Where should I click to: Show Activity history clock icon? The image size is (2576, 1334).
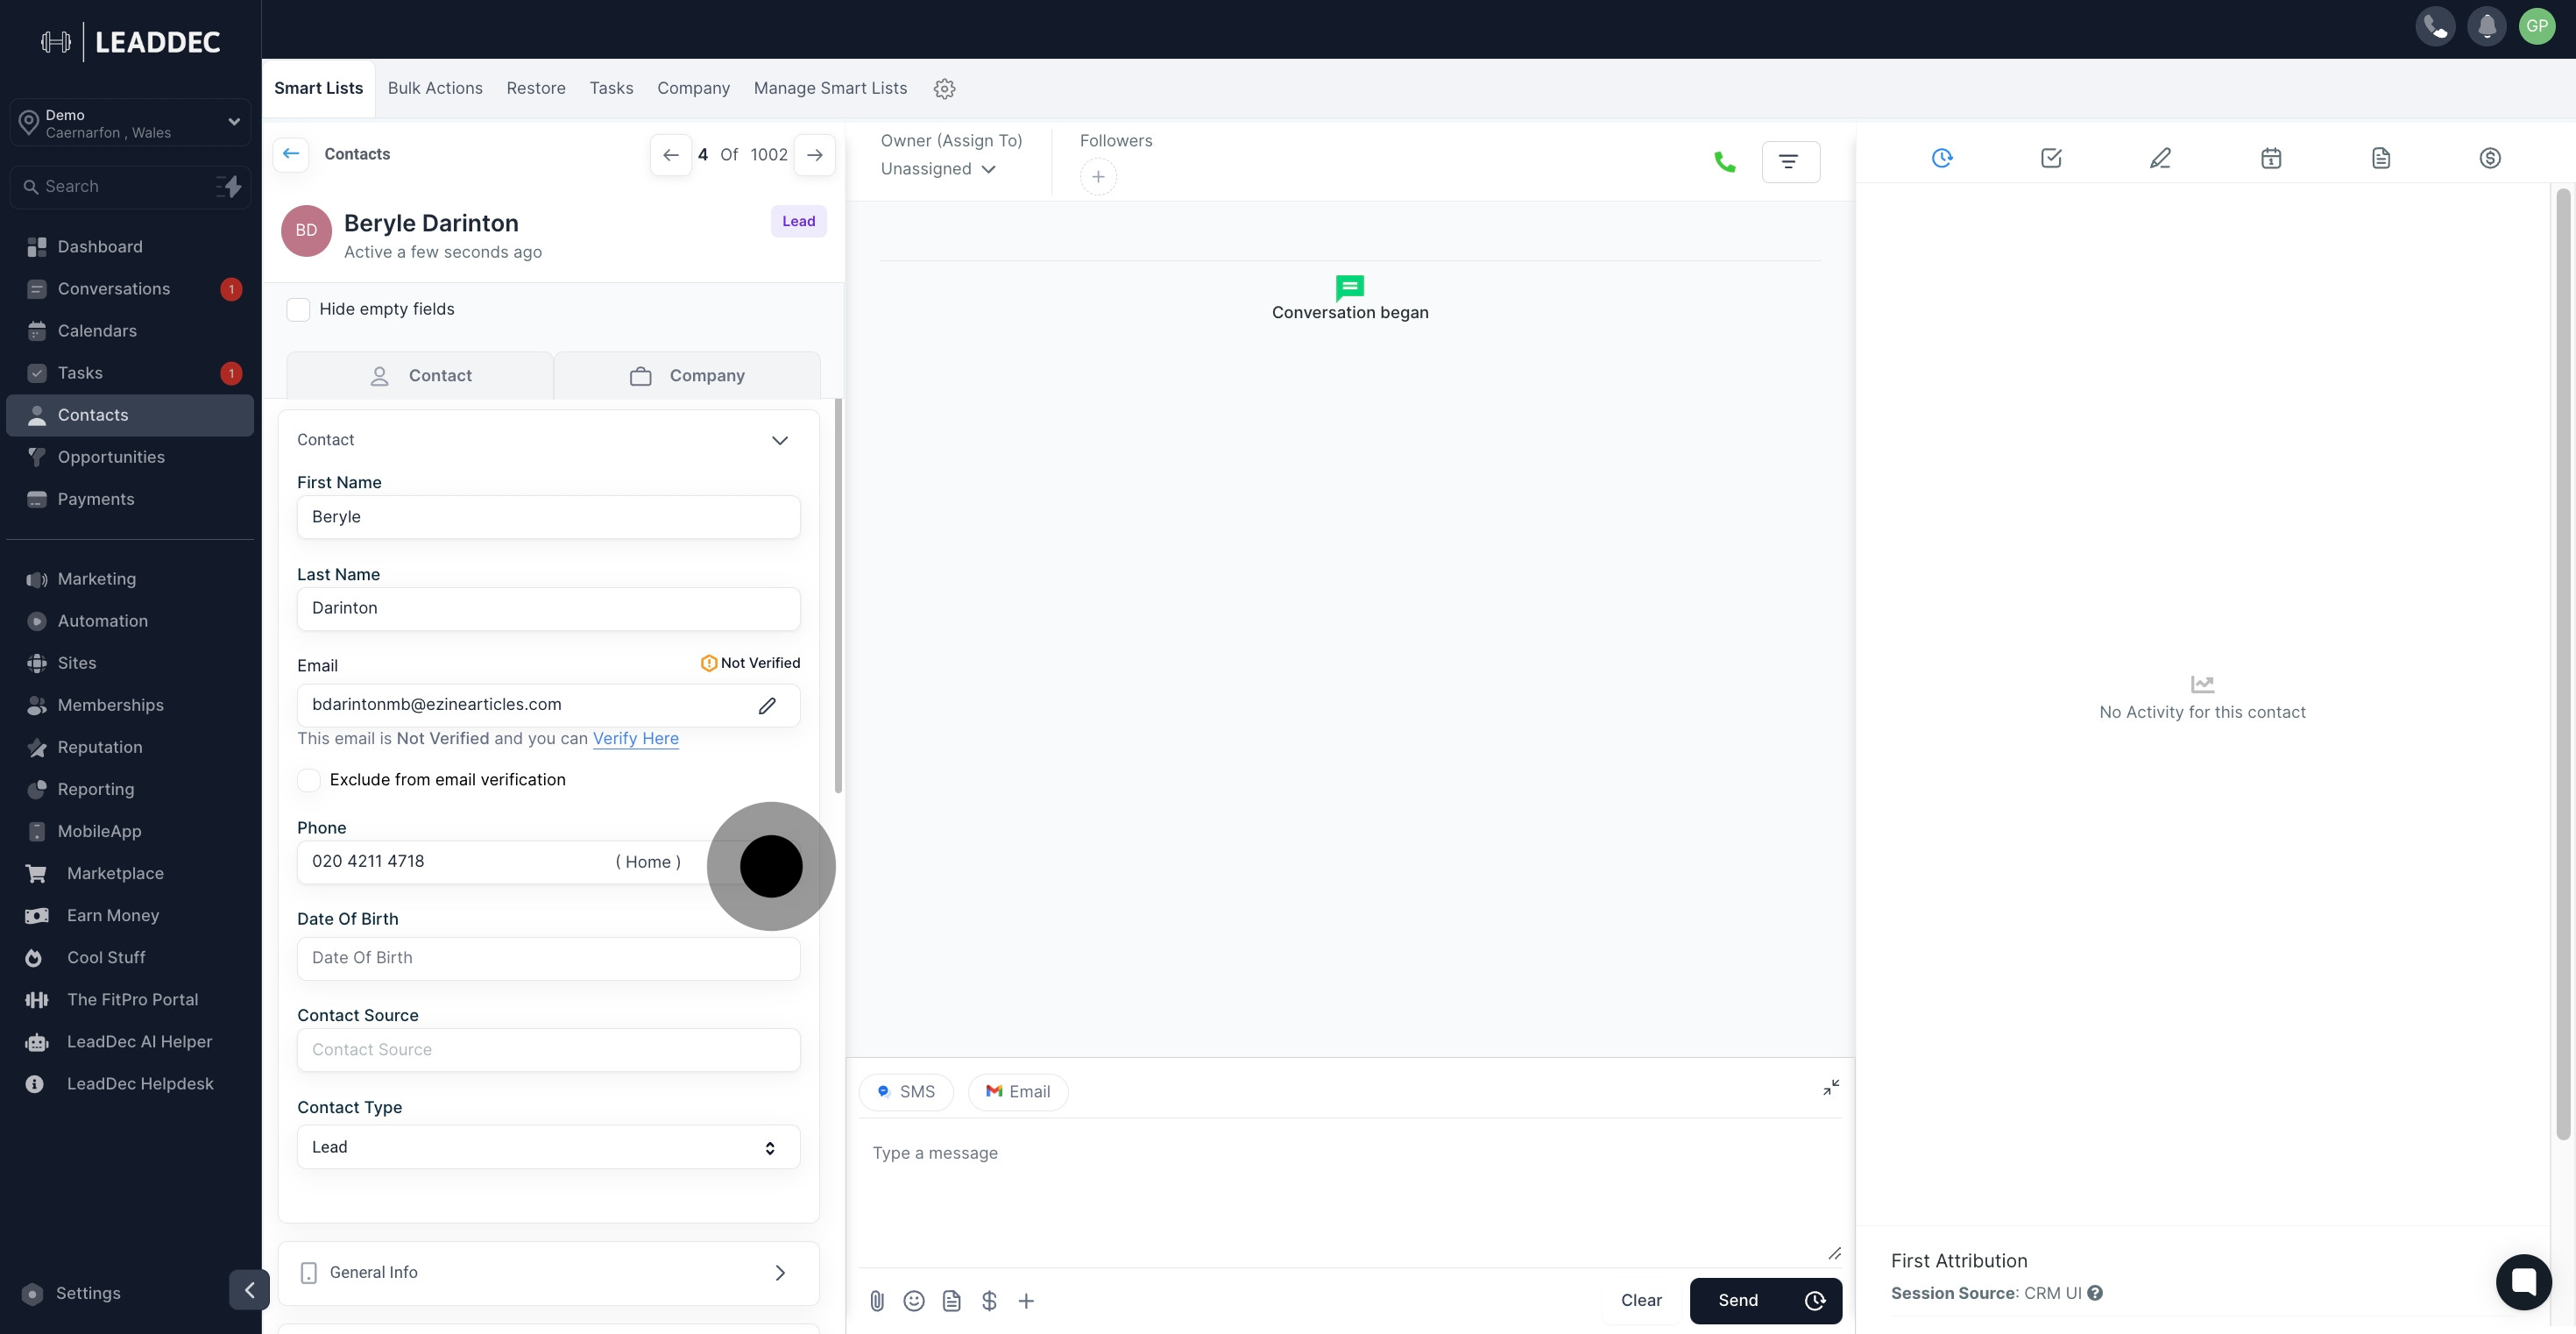pyautogui.click(x=1942, y=158)
